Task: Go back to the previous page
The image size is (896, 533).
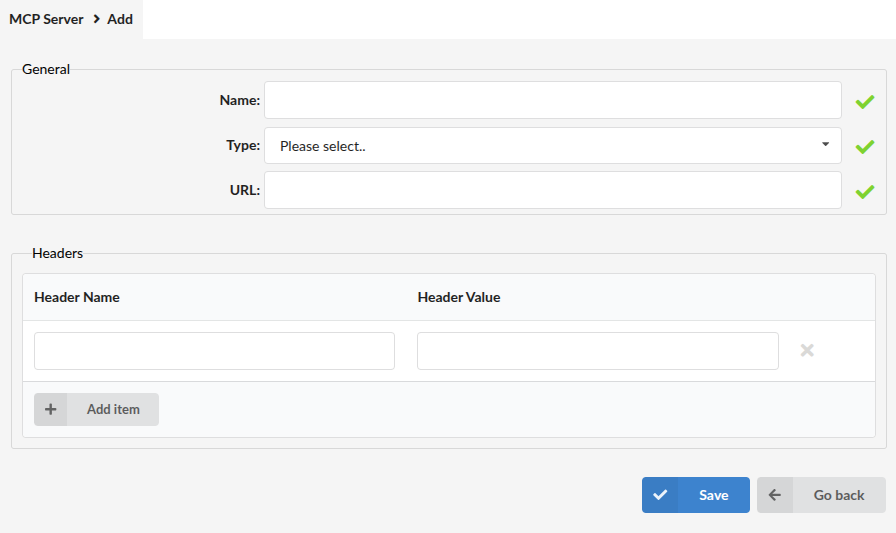Action: pyautogui.click(x=821, y=495)
